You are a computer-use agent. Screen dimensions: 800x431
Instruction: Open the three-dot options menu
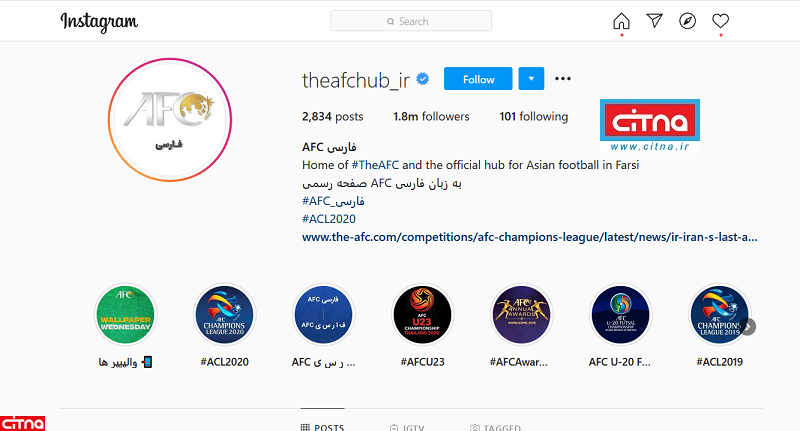coord(563,79)
